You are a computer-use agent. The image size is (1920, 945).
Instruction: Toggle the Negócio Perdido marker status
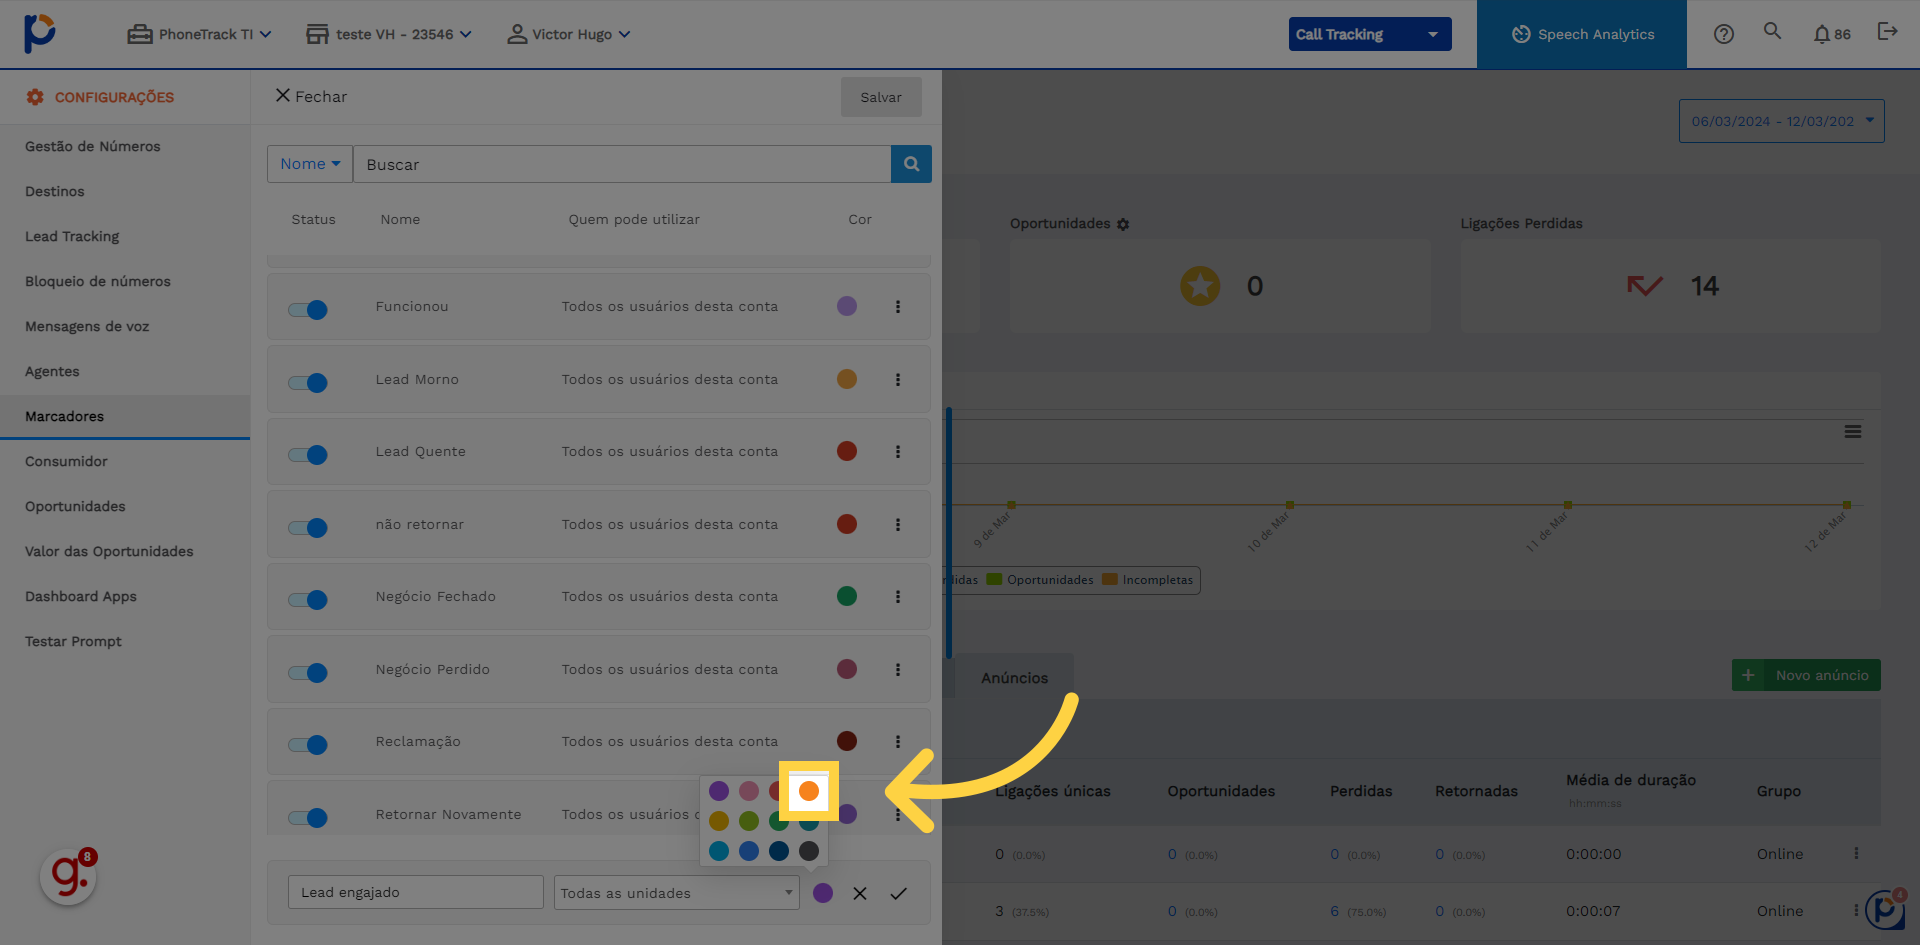[308, 673]
